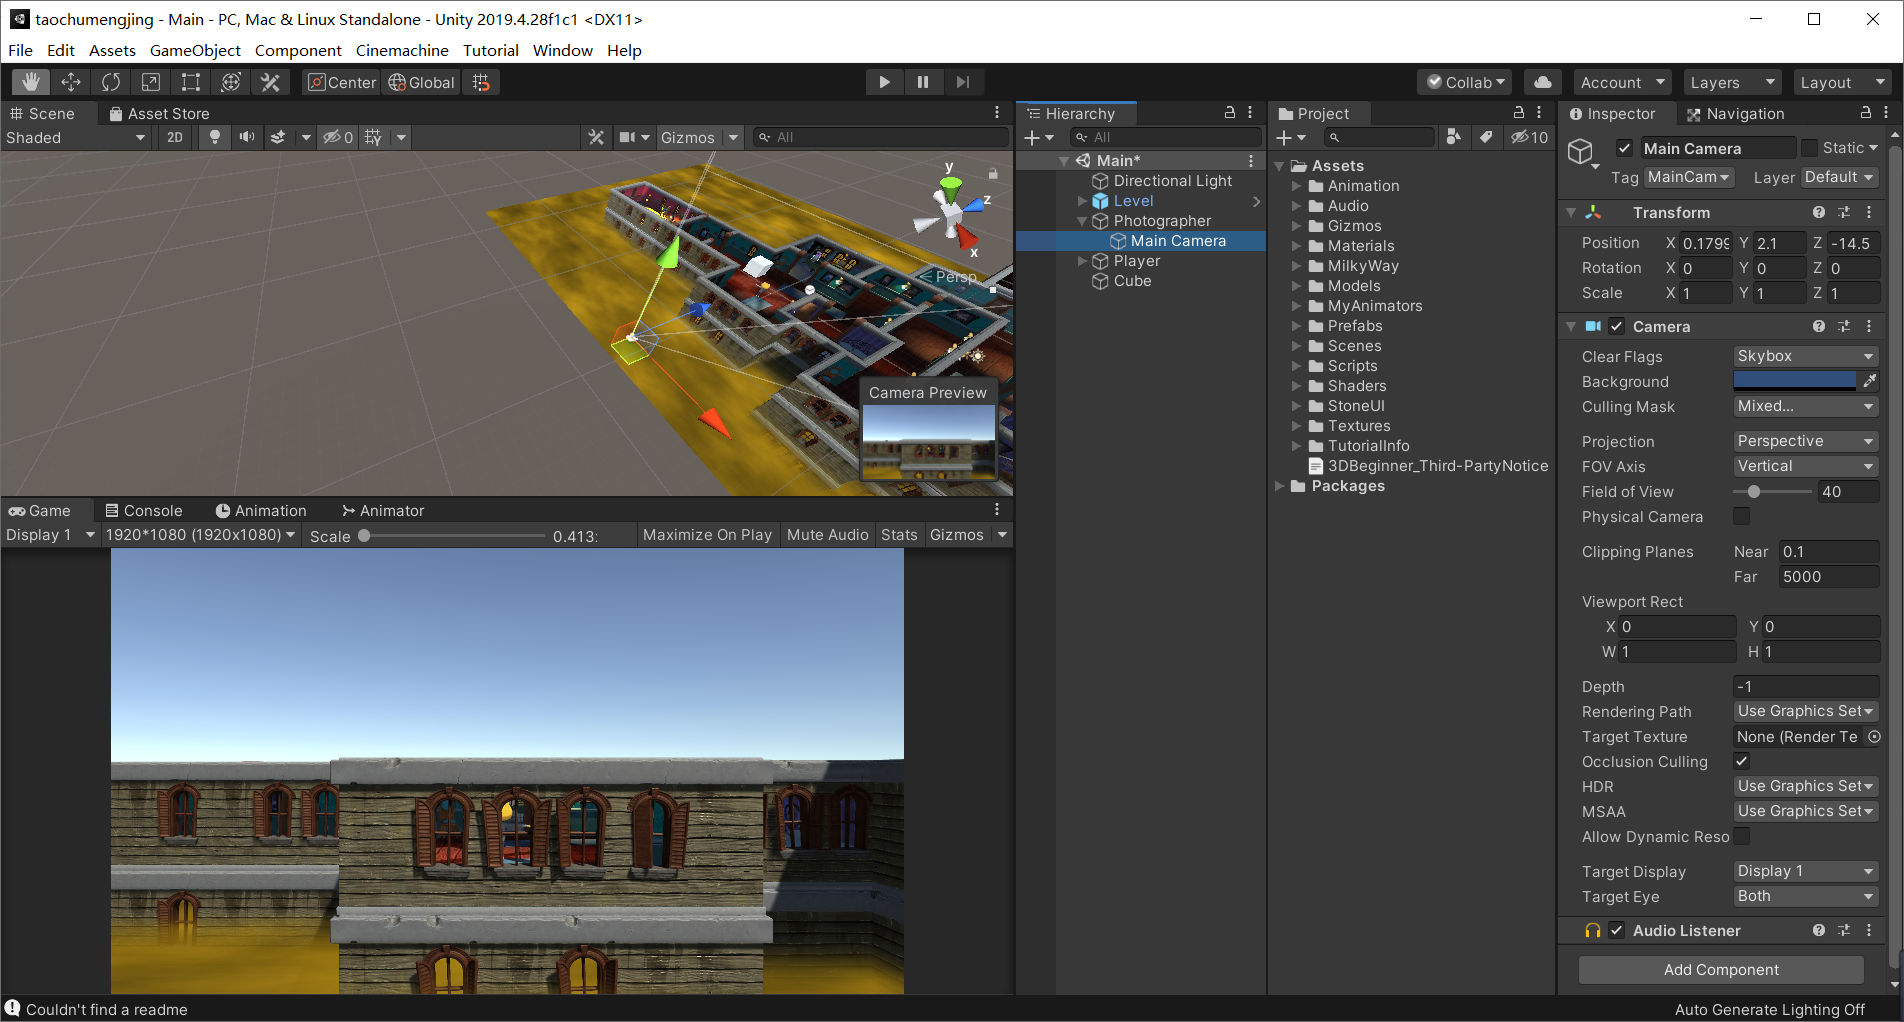Open the cloud Services icon
Image resolution: width=1904 pixels, height=1022 pixels.
(1543, 82)
